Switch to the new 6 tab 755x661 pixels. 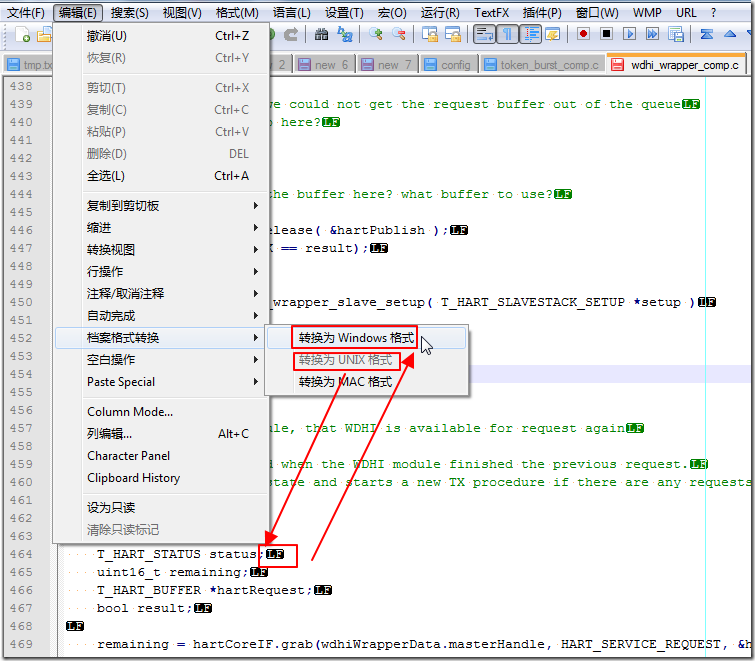(324, 65)
